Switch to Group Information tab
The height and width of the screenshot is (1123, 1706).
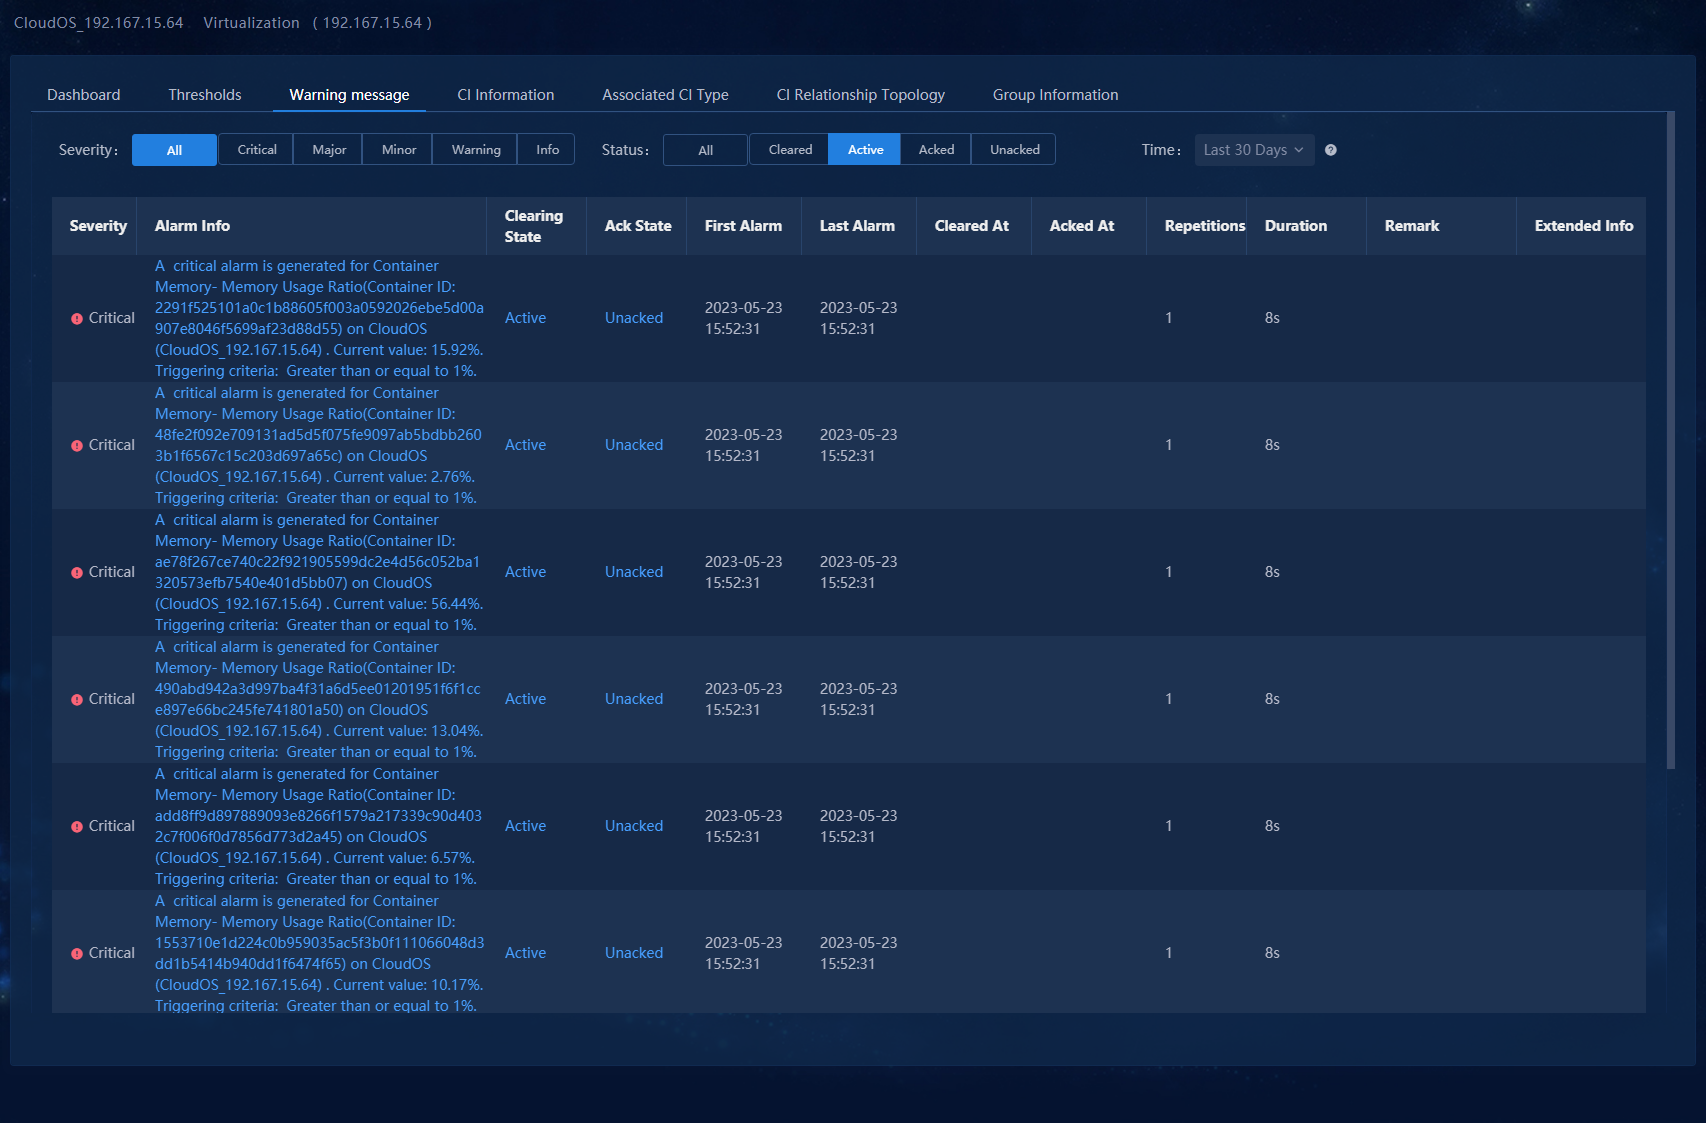(x=1056, y=95)
